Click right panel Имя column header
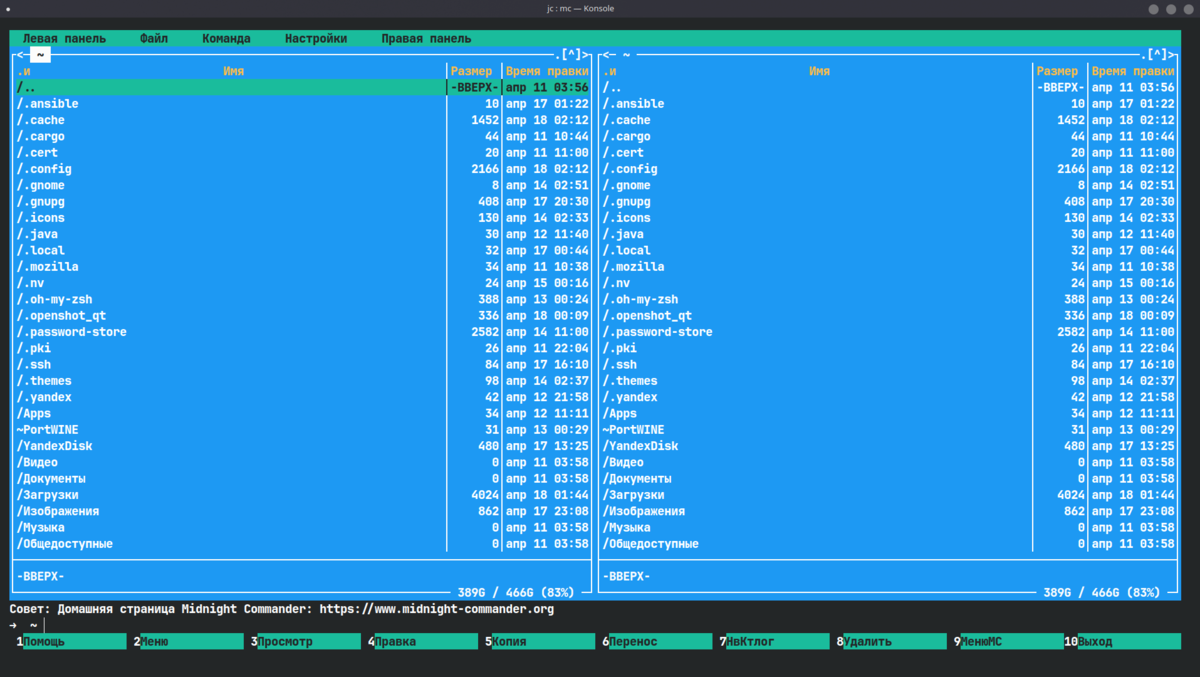Screen dimensions: 1200x677 [820, 71]
